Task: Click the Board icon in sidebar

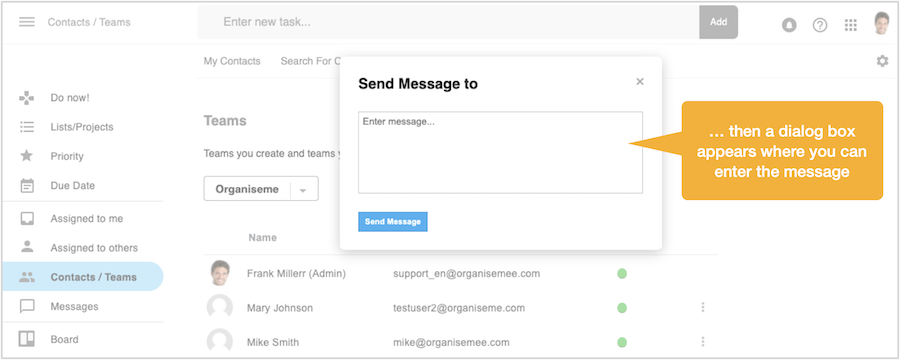Action: click(x=27, y=339)
